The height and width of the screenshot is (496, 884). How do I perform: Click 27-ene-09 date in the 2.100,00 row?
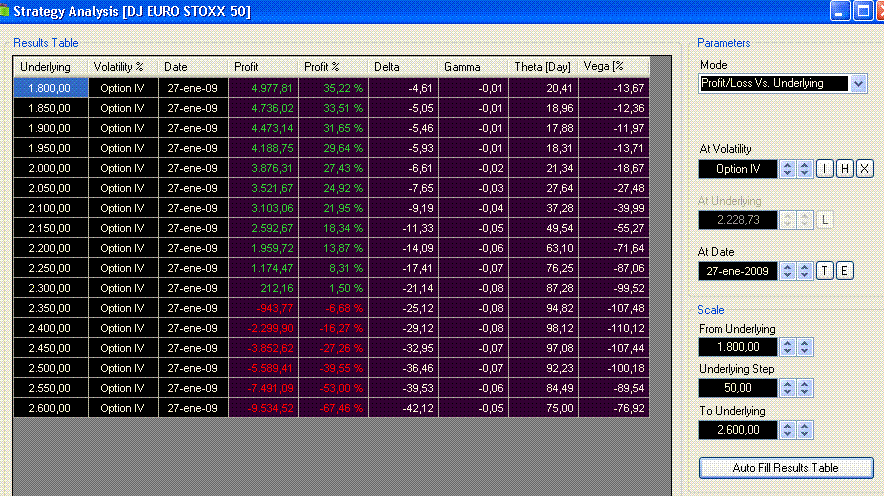[193, 208]
